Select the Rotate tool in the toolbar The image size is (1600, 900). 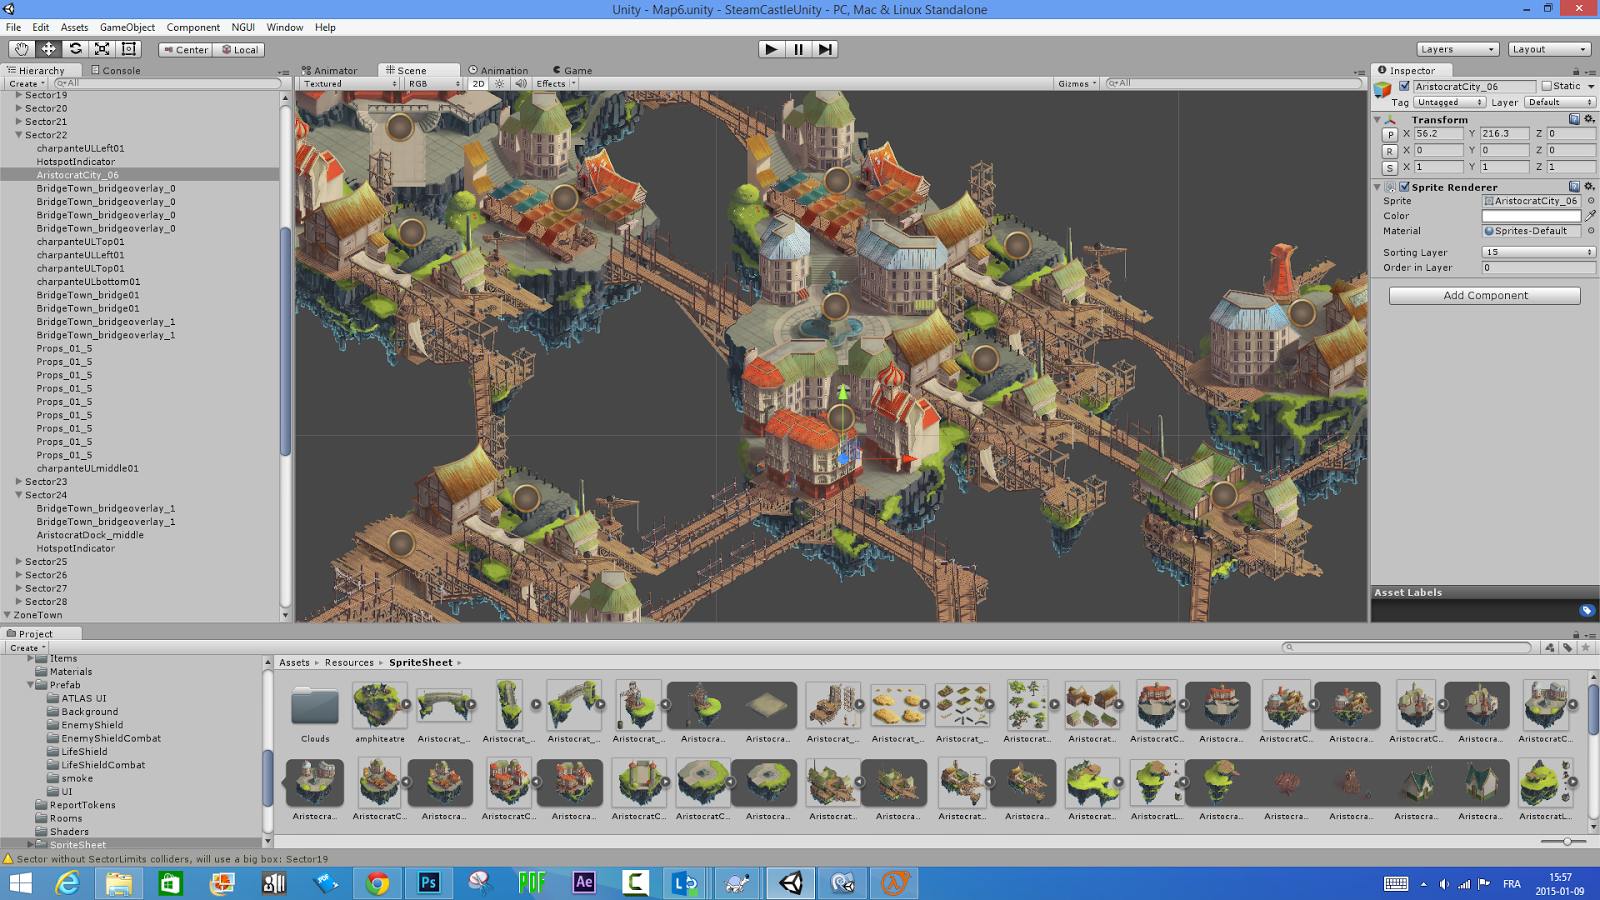(75, 49)
